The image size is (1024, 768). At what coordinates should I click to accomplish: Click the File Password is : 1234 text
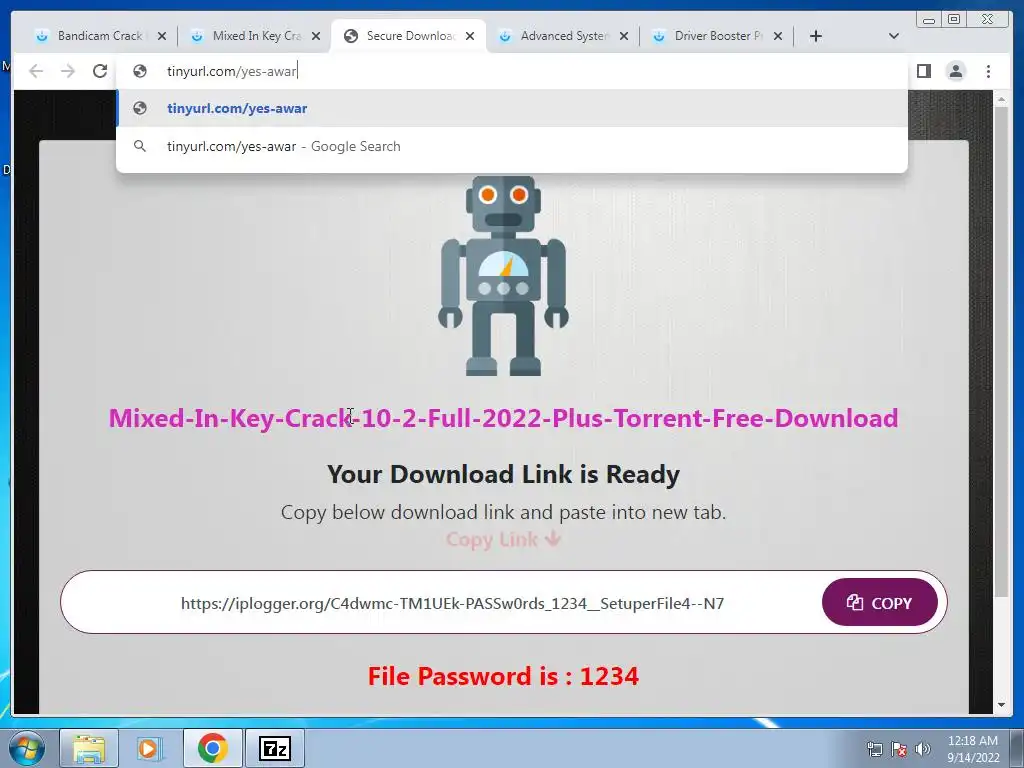pyautogui.click(x=504, y=676)
